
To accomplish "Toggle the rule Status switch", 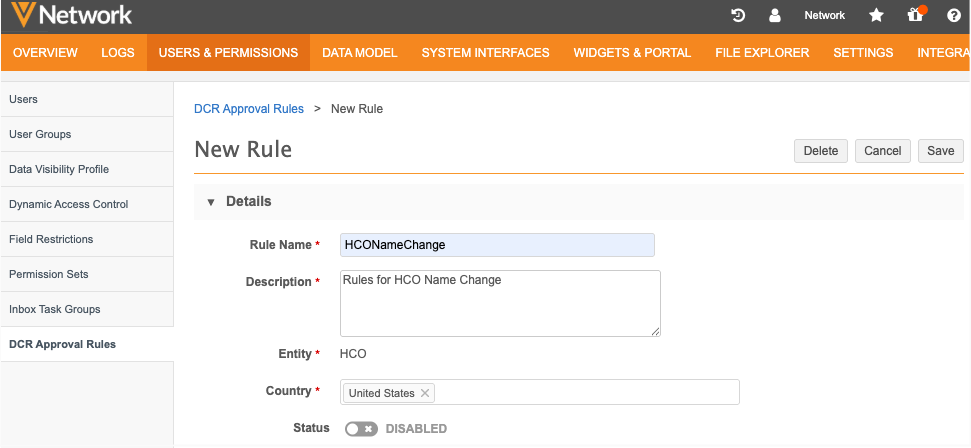I will (361, 429).
